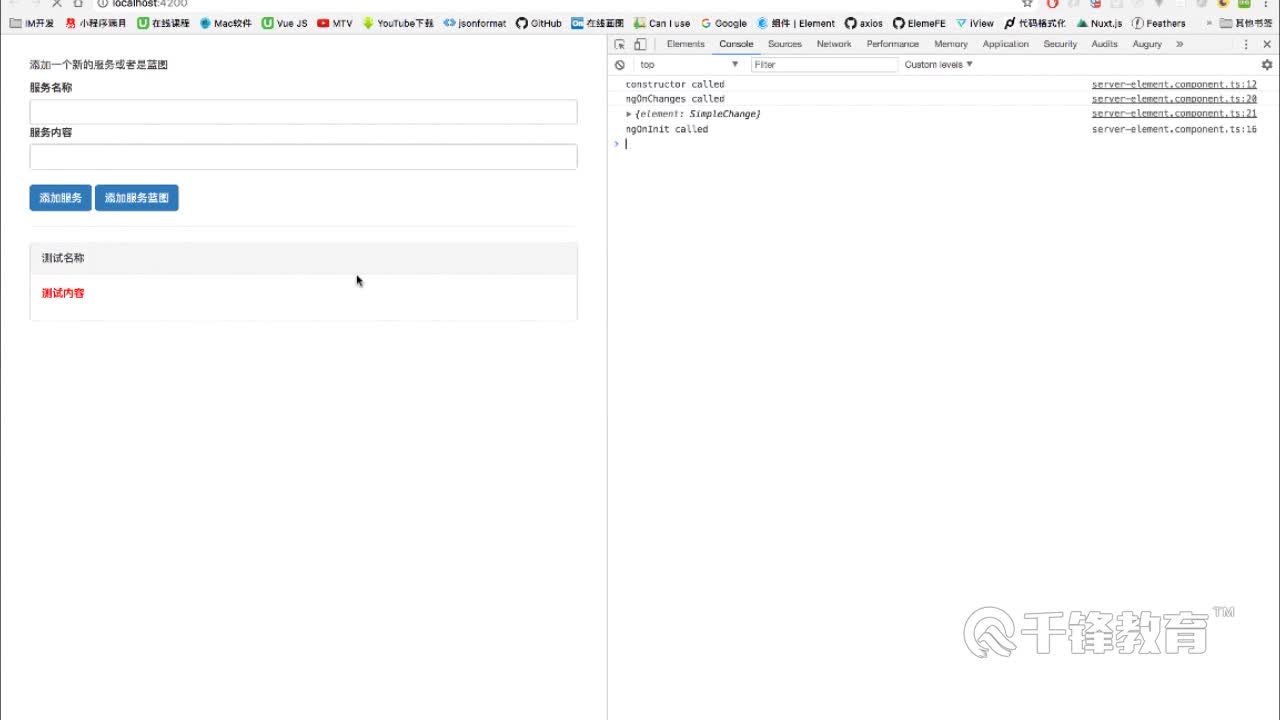1280x720 pixels.
Task: Click the 服务名称 input field
Action: pyautogui.click(x=303, y=112)
